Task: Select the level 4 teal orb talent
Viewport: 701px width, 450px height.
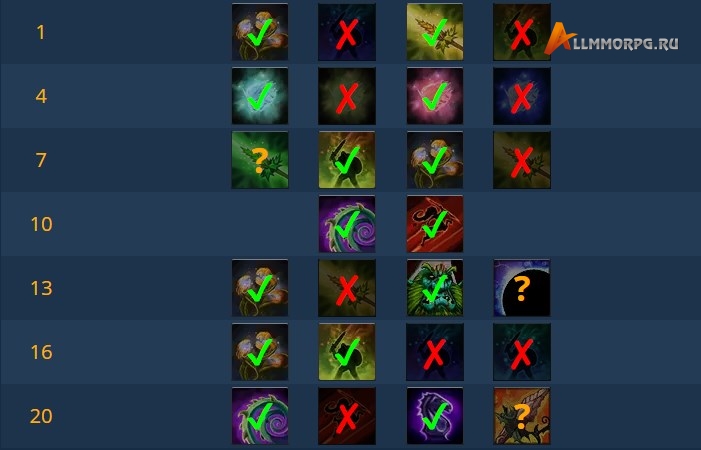Action: (260, 96)
